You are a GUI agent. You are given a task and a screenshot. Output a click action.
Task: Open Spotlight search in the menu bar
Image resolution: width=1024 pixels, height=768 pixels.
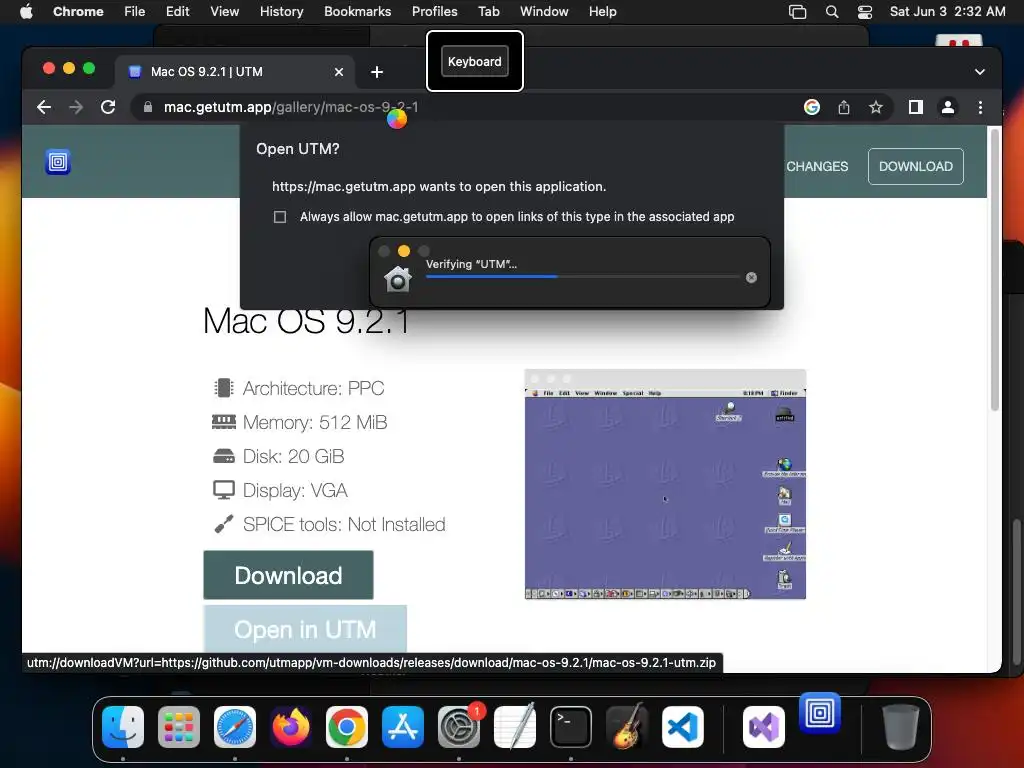[832, 12]
